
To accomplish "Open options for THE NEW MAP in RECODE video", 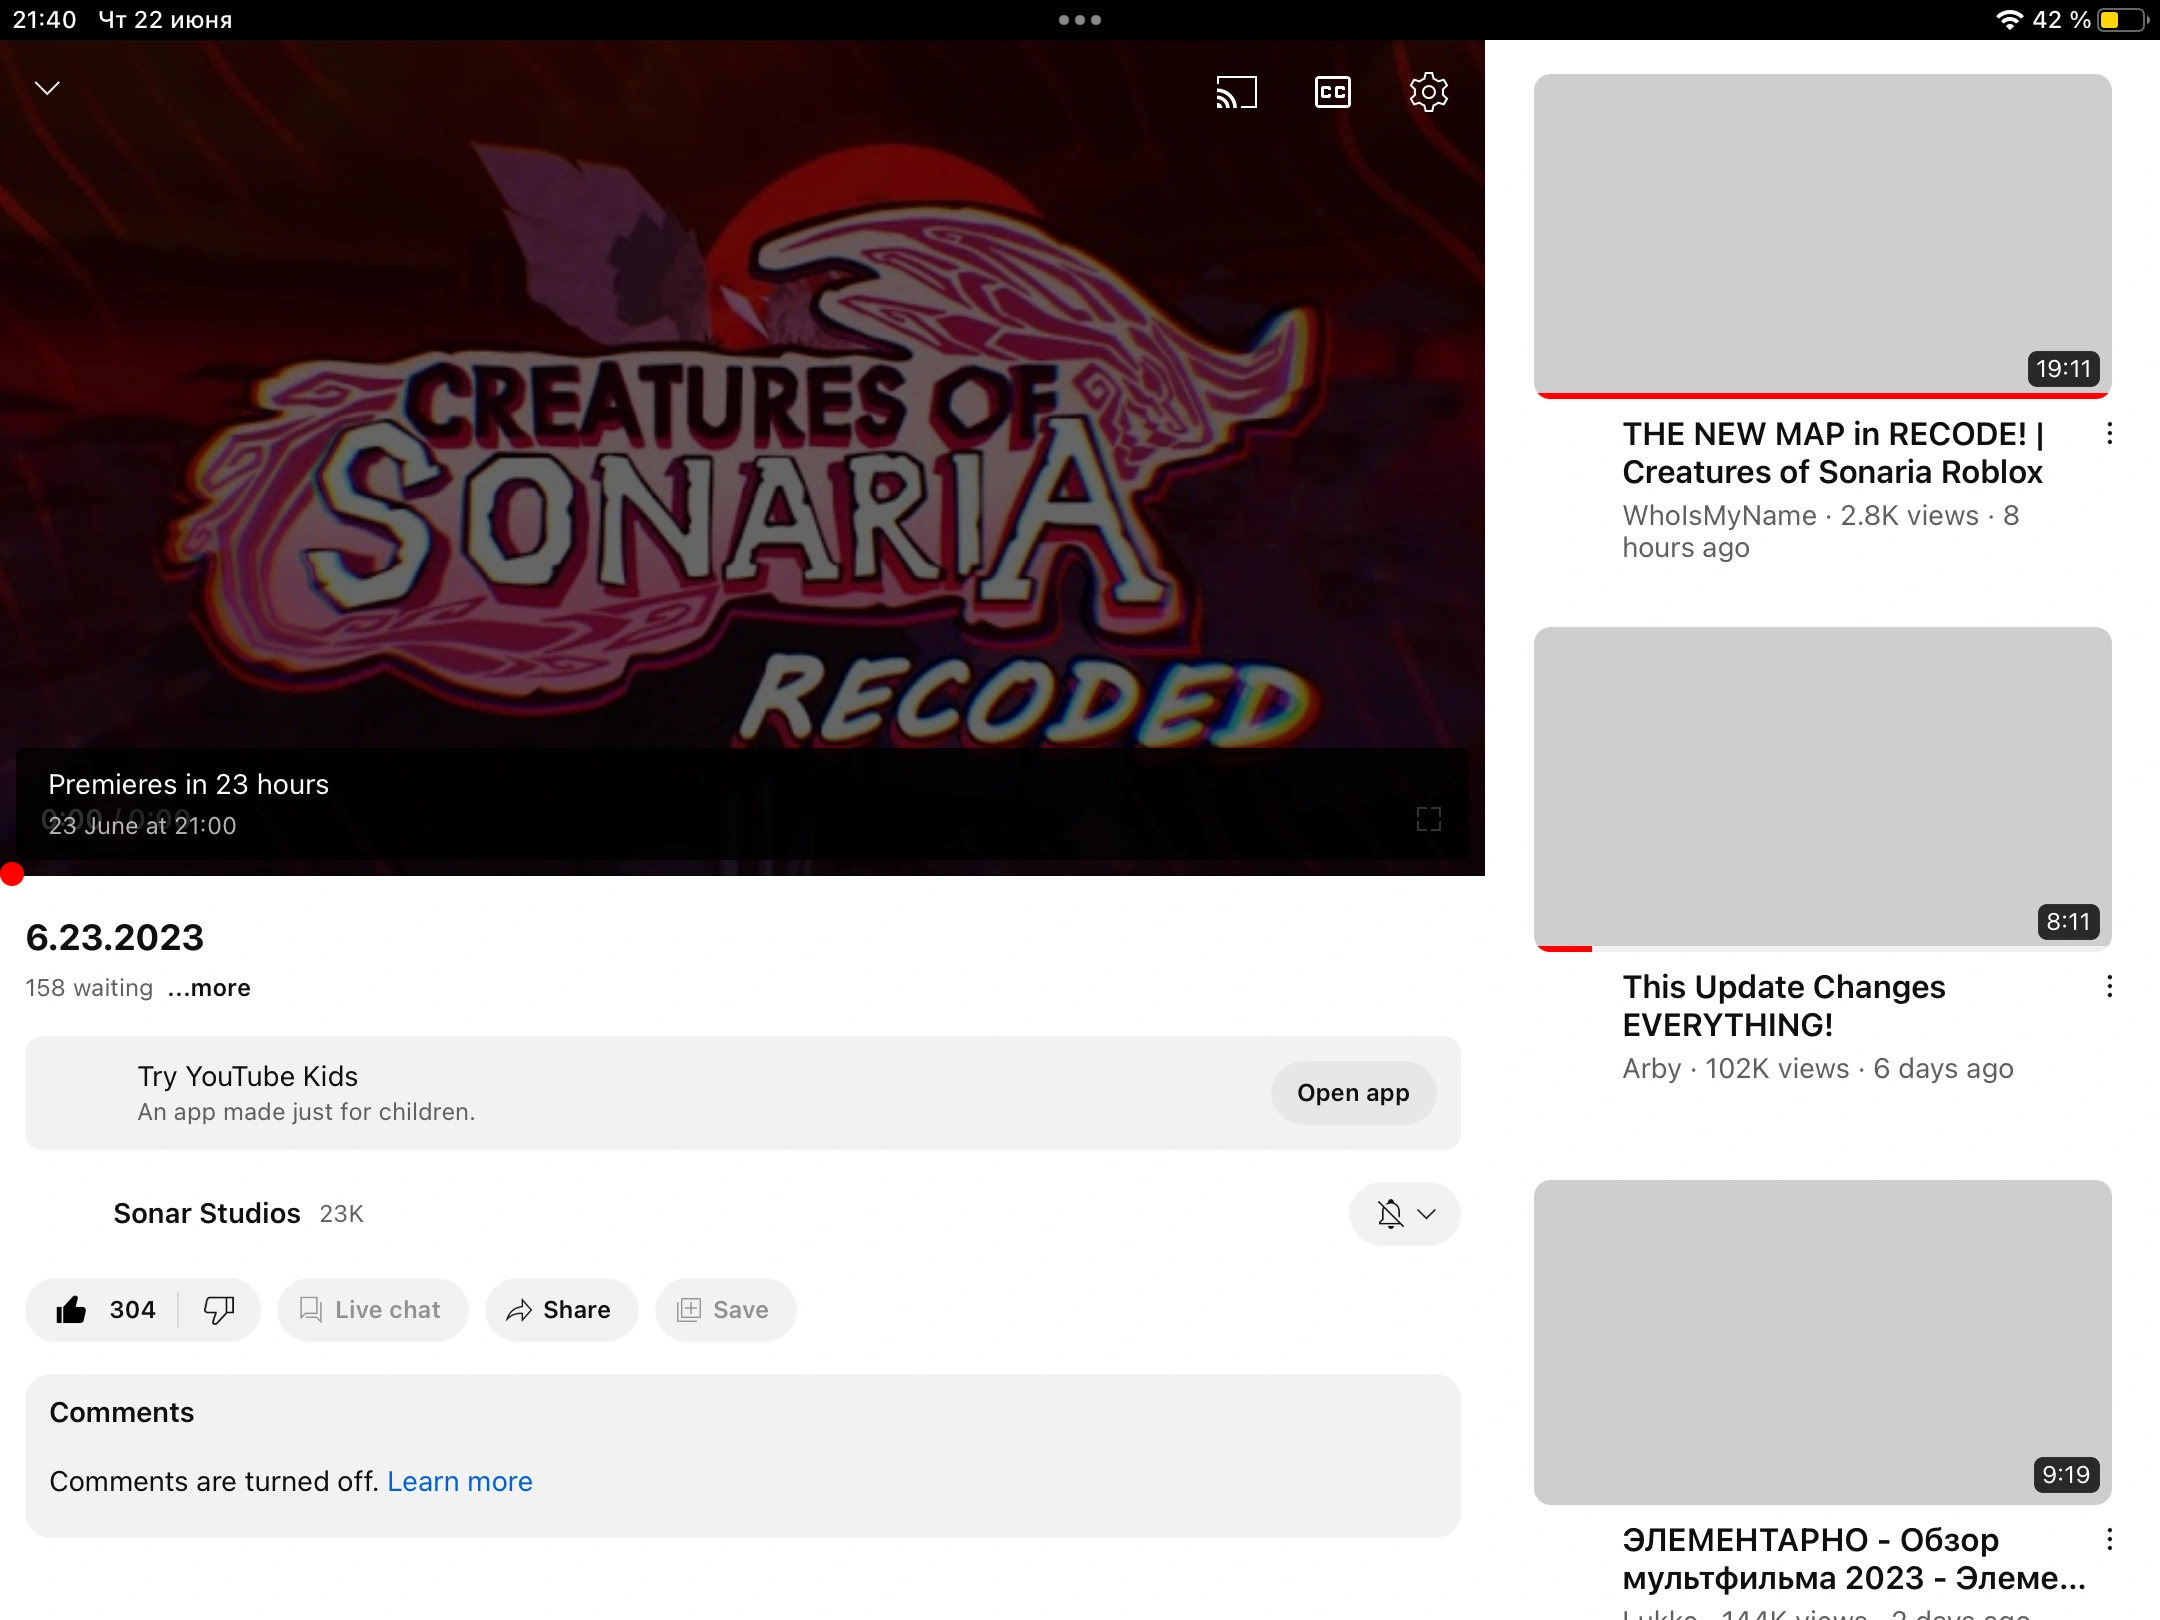I will click(2109, 433).
